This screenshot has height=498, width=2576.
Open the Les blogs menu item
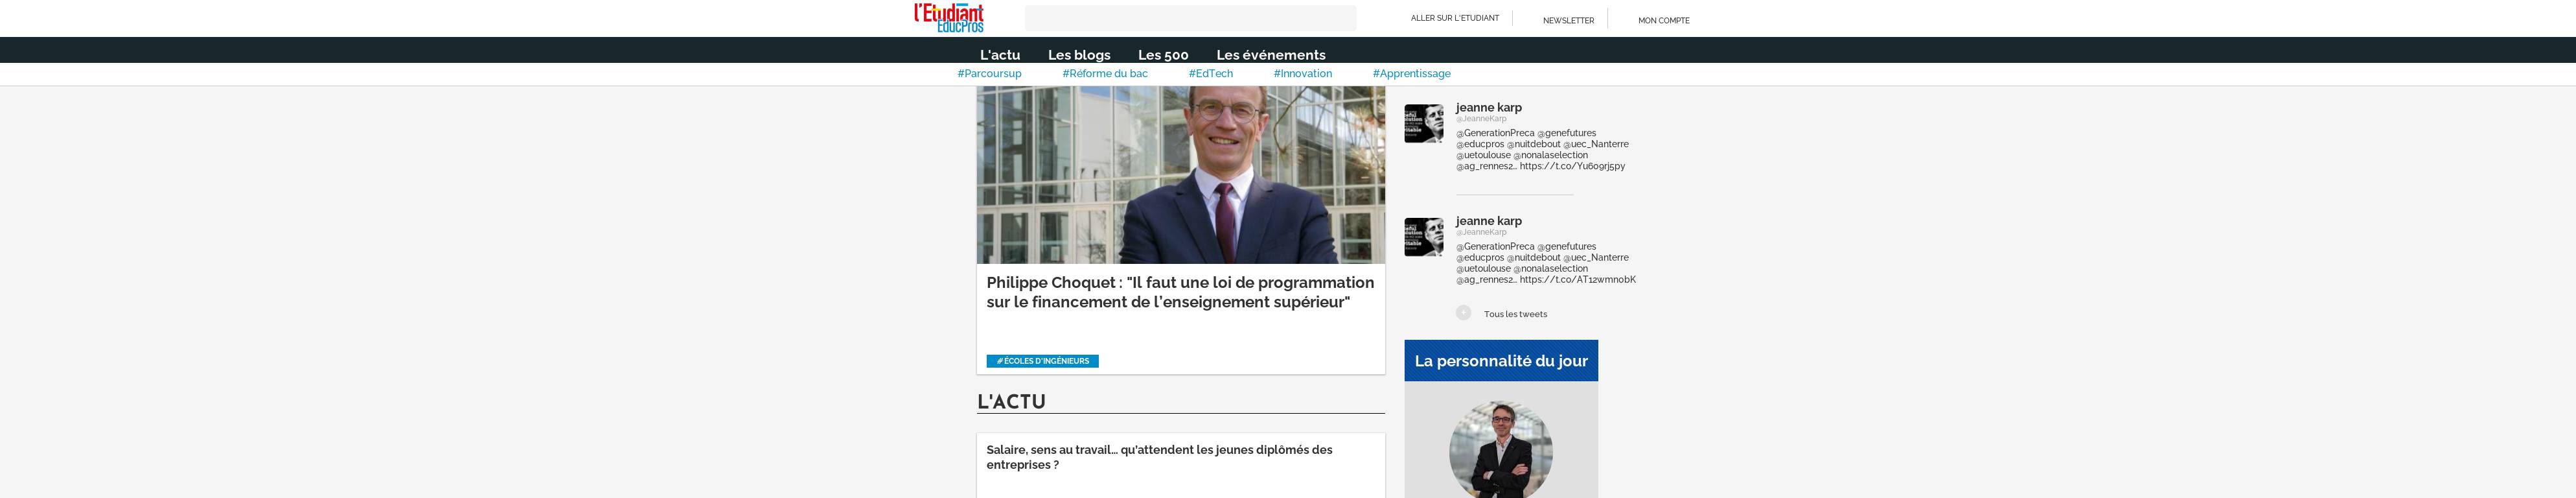click(1079, 55)
